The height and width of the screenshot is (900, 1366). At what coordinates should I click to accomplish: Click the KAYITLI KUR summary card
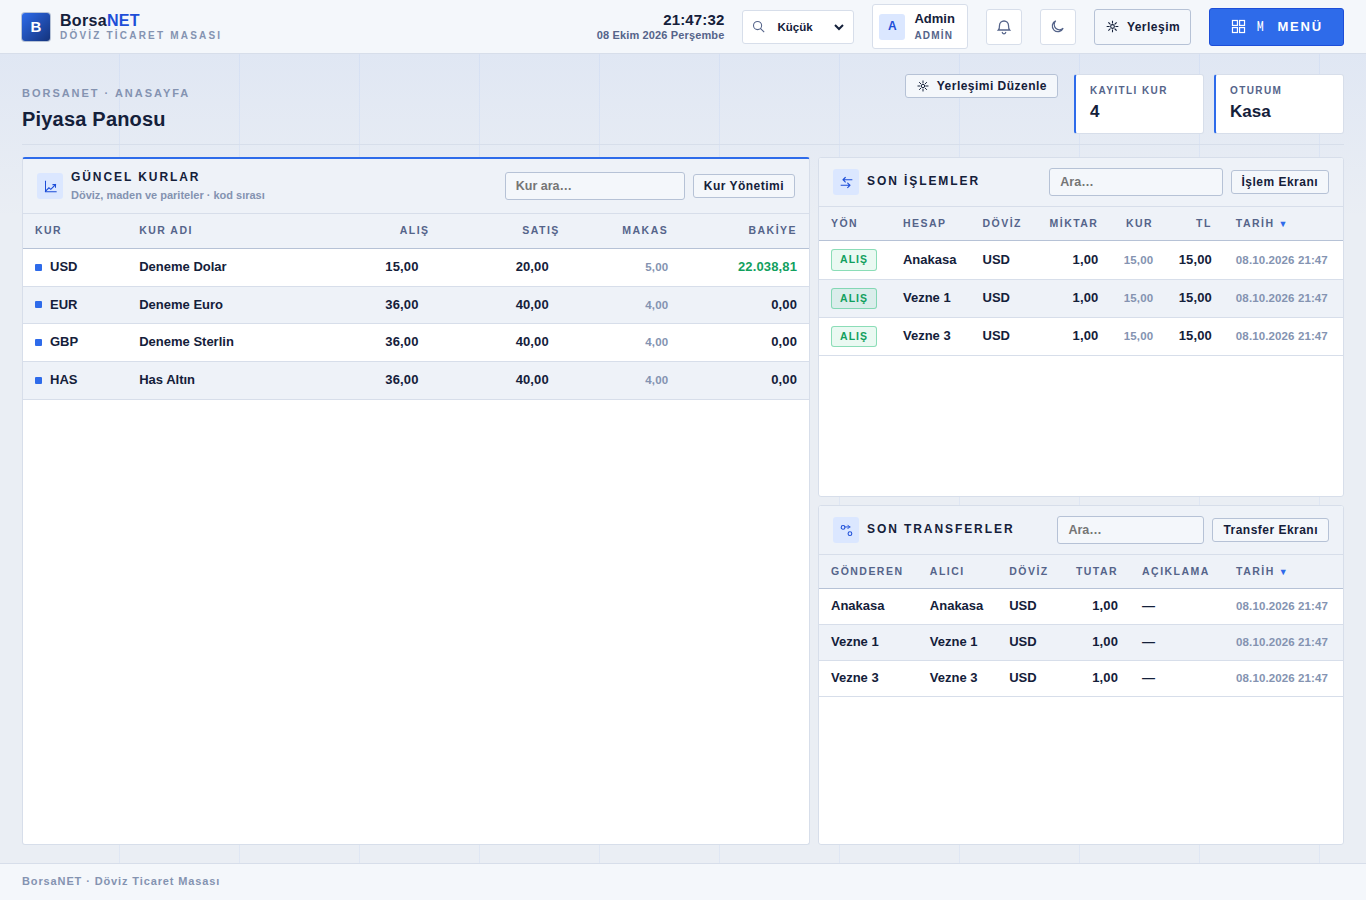point(1139,103)
